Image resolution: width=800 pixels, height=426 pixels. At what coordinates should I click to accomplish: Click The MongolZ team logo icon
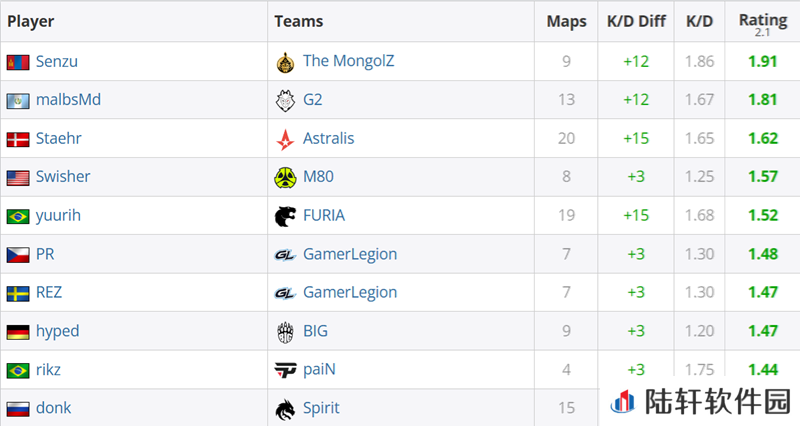(x=285, y=62)
